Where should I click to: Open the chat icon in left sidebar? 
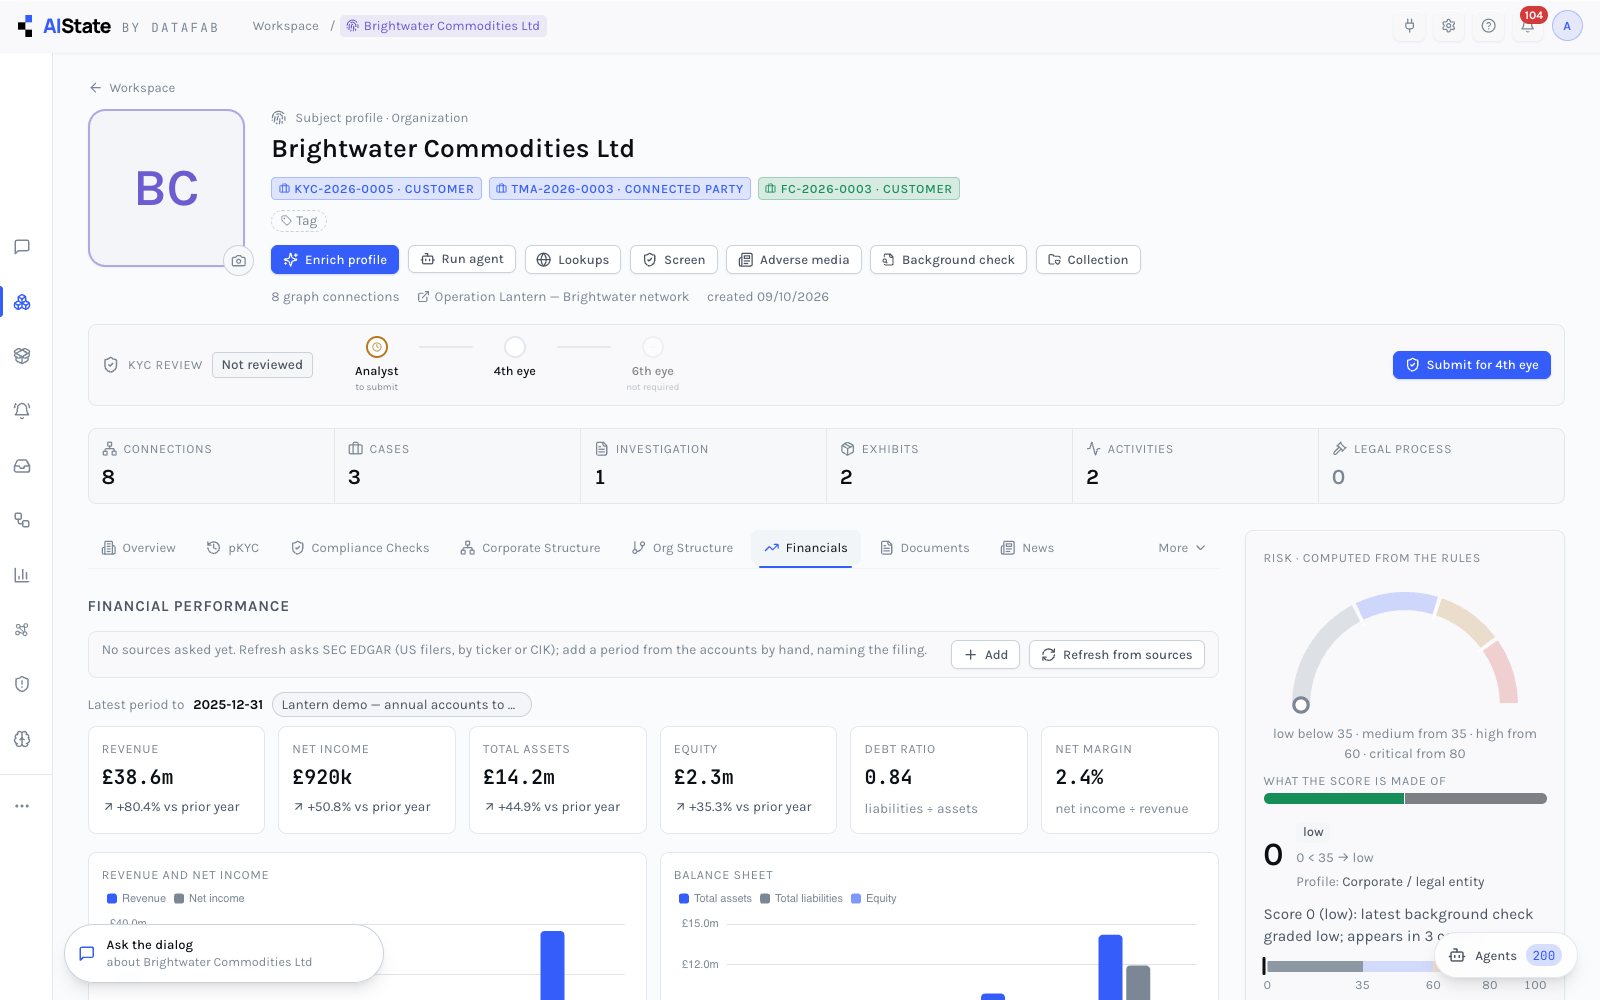22,247
